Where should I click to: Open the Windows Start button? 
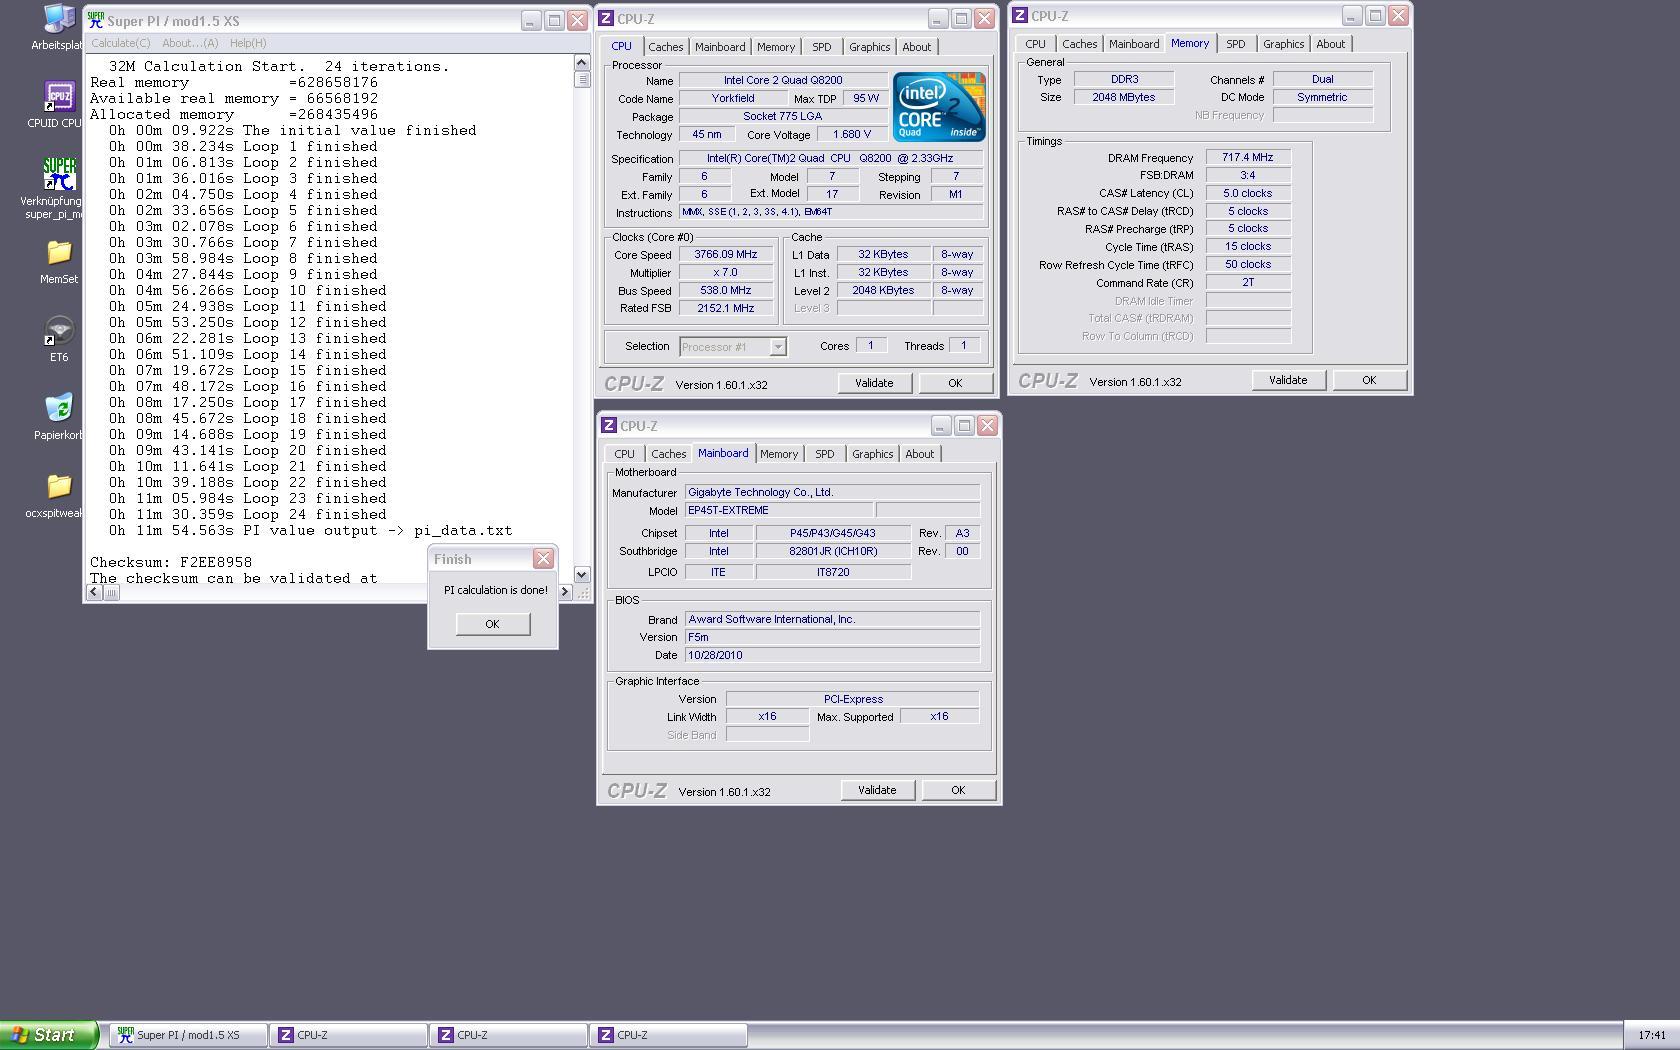[x=48, y=1035]
